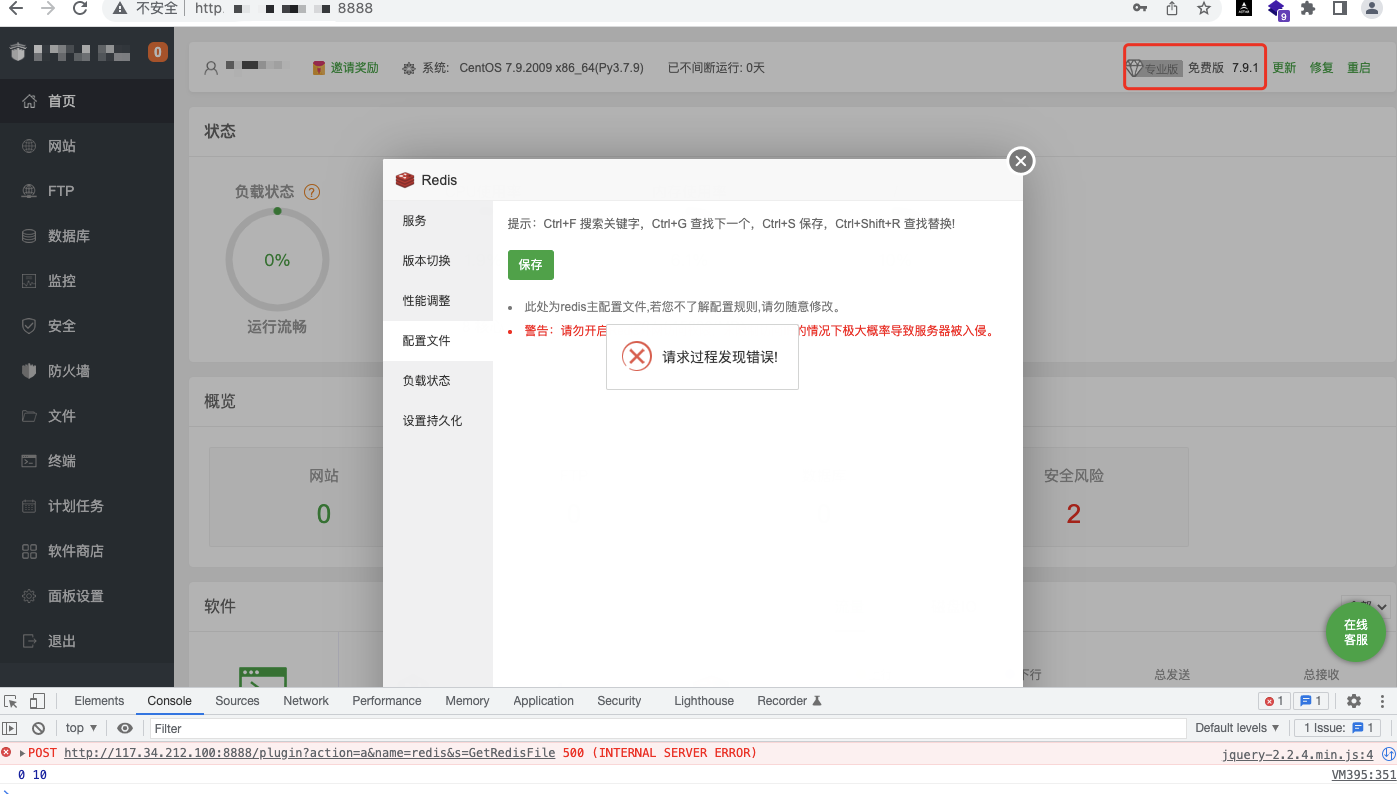Click the 更新 link in header
Screen dimensions: 1397x794
tap(1284, 68)
